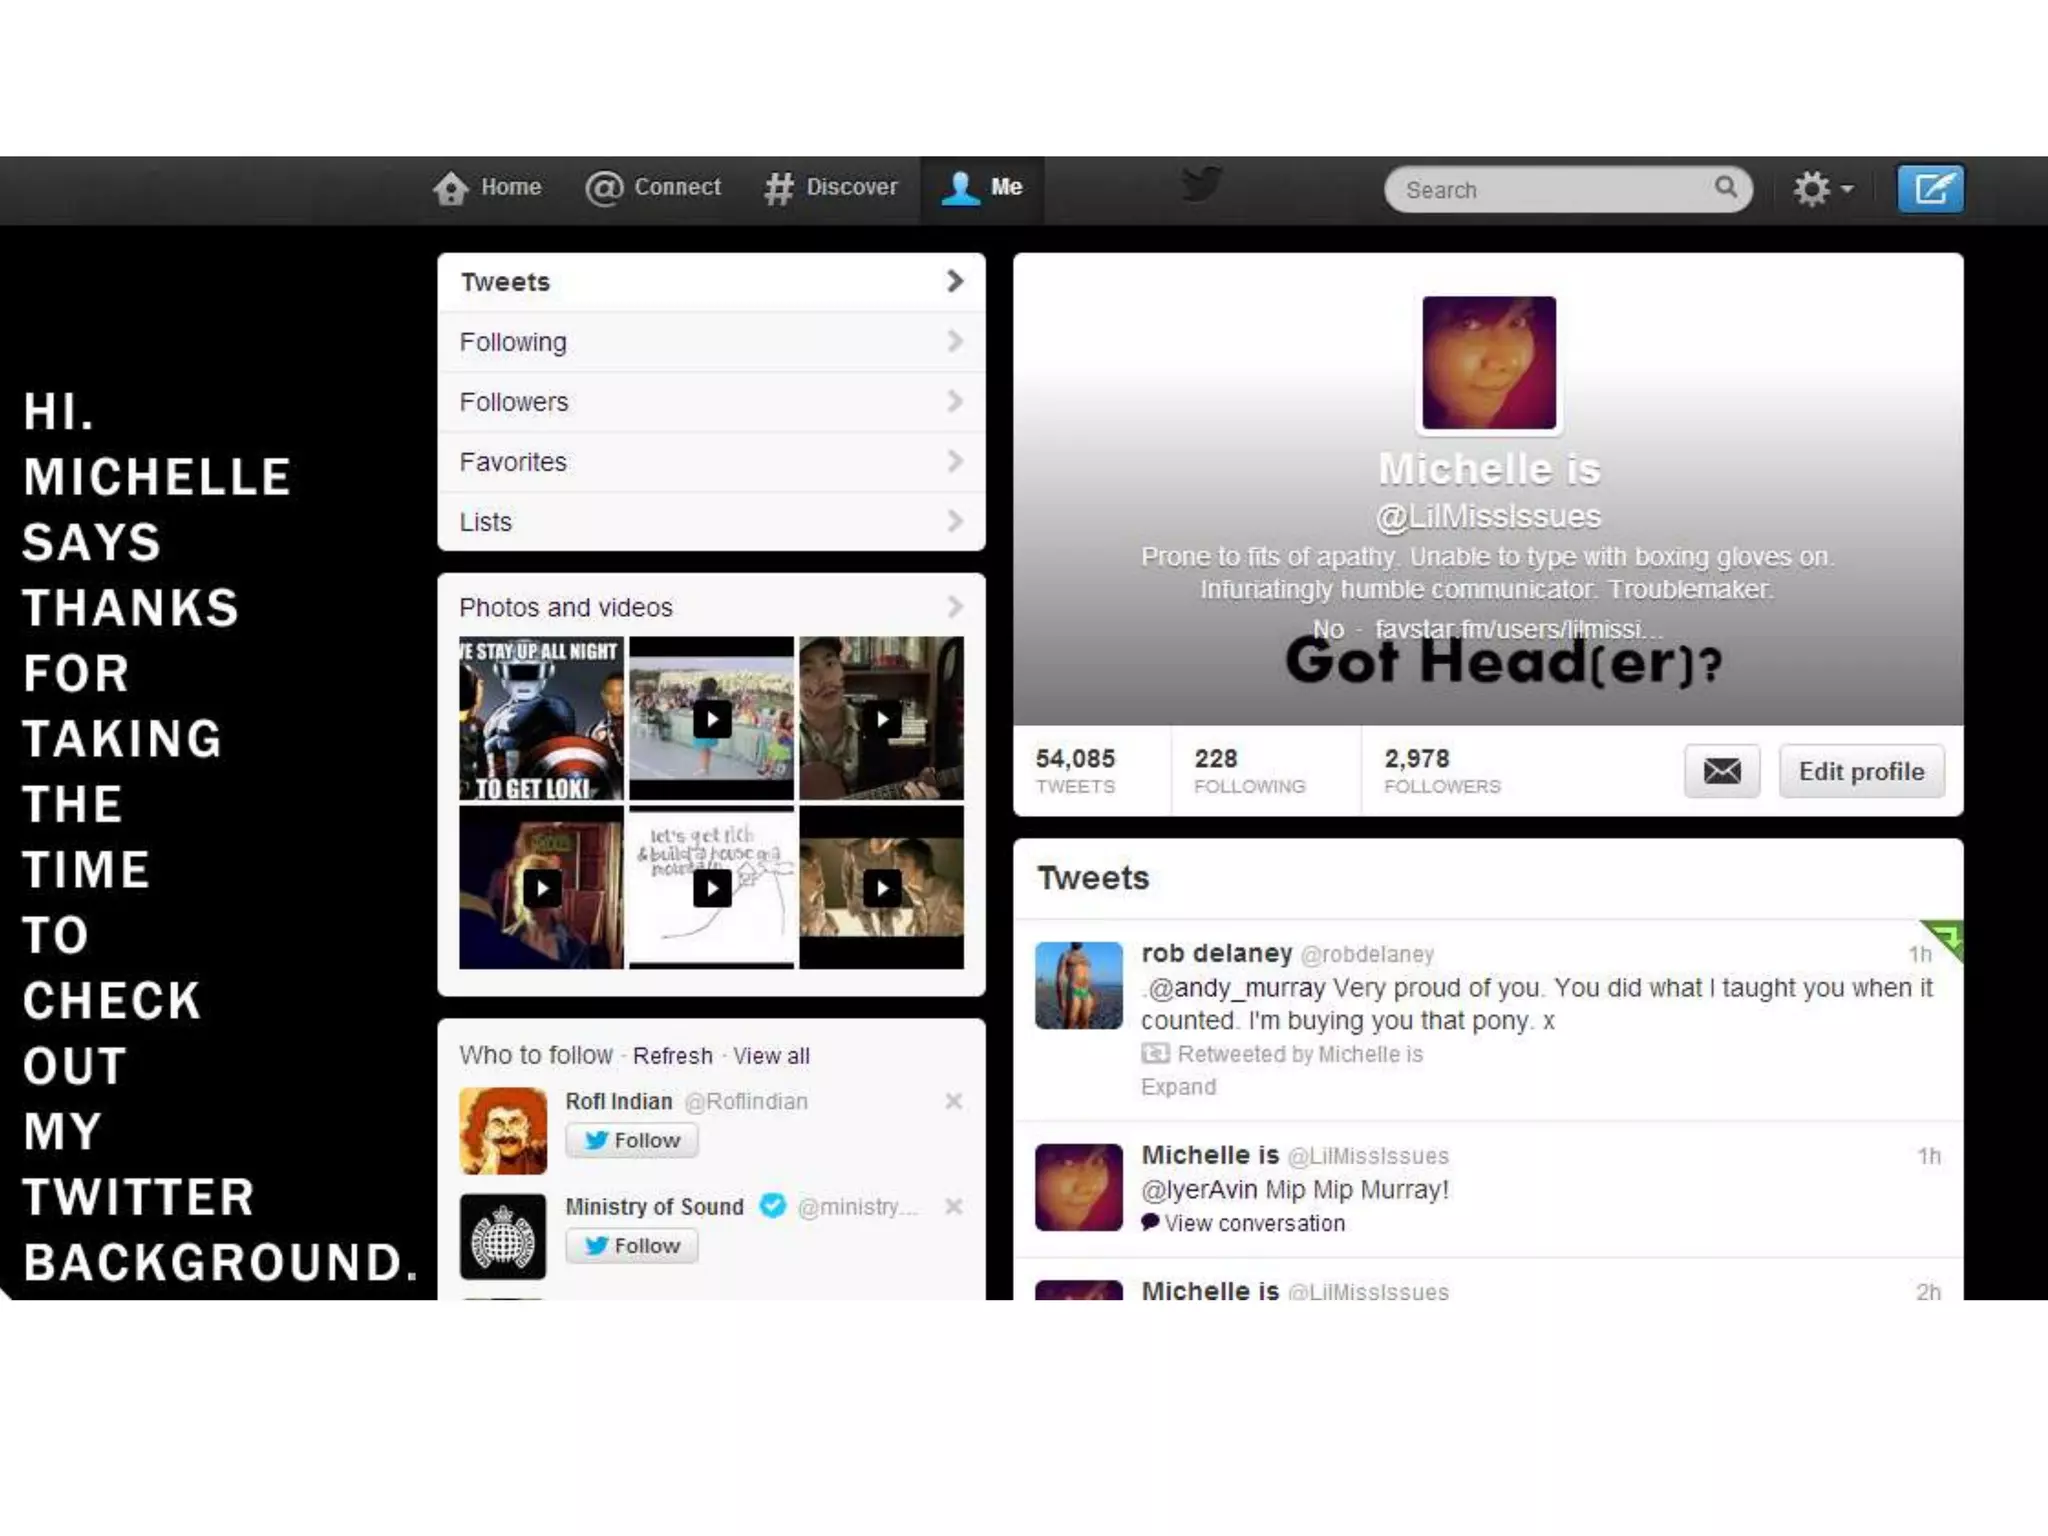
Task: Click the search magnifier icon
Action: [1726, 187]
